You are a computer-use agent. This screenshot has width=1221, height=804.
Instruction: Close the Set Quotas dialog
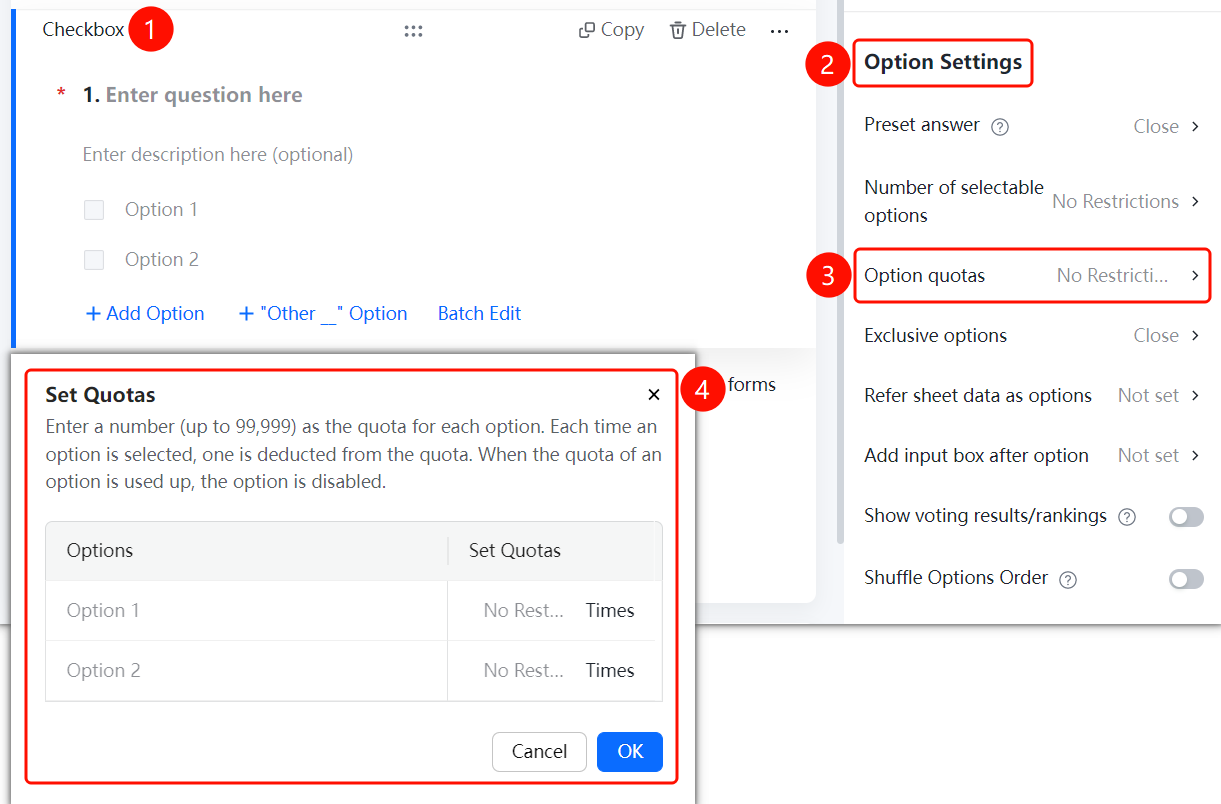(654, 395)
